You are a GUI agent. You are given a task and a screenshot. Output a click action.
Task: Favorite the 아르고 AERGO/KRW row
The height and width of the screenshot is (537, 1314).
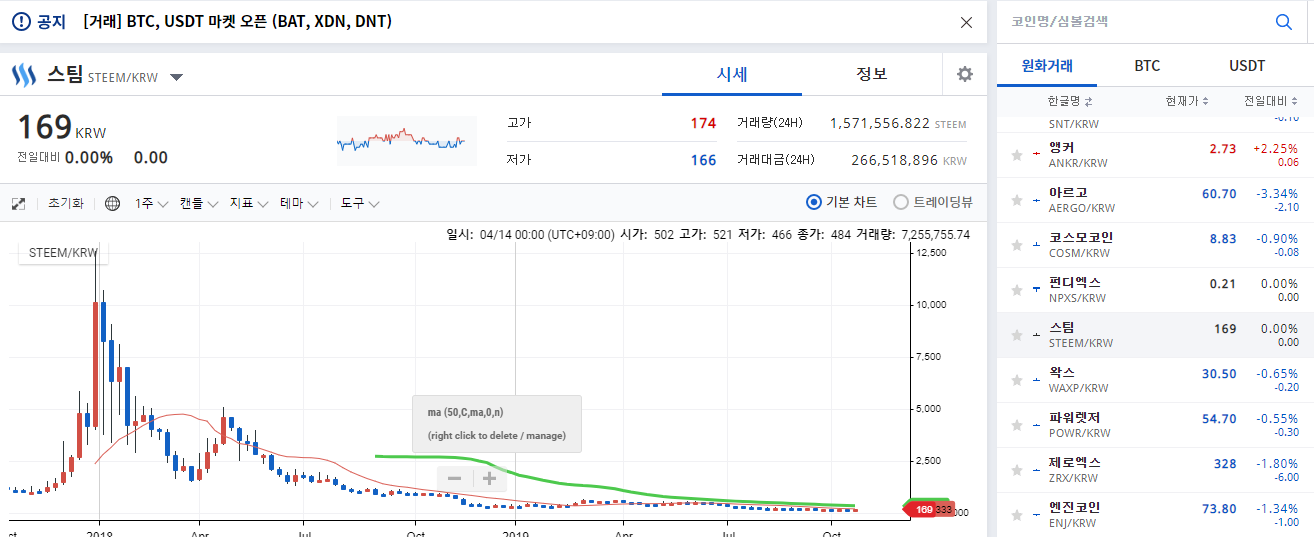(x=1017, y=200)
